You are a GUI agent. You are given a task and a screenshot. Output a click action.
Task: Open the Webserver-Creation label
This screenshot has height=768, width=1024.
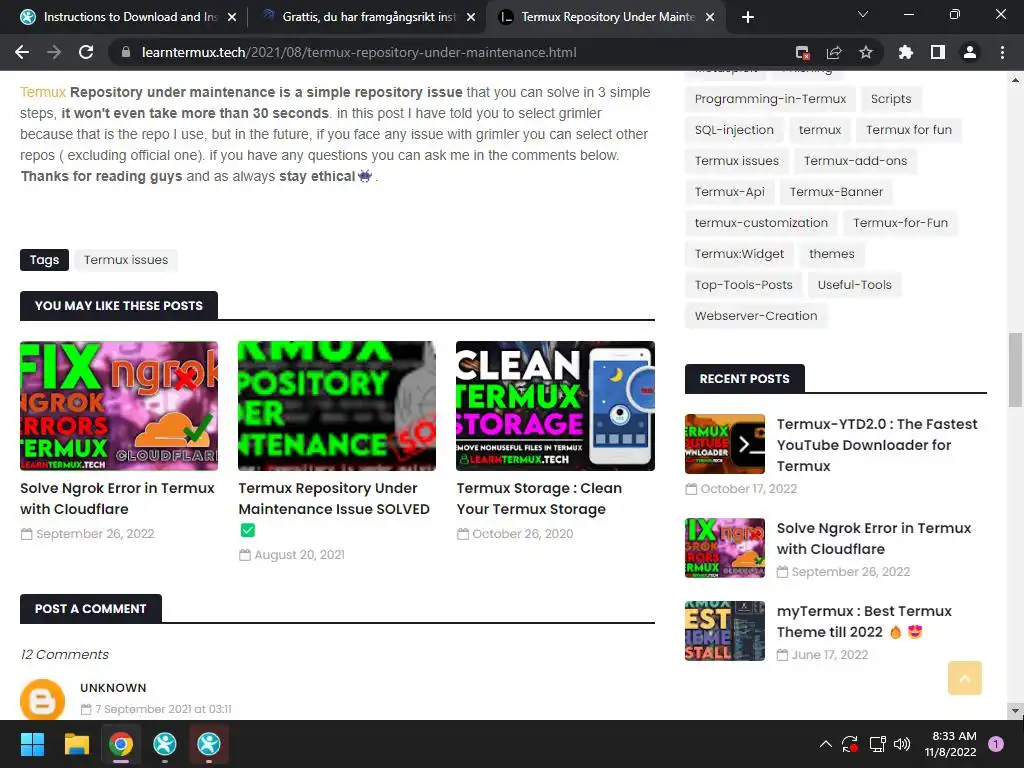pyautogui.click(x=756, y=316)
